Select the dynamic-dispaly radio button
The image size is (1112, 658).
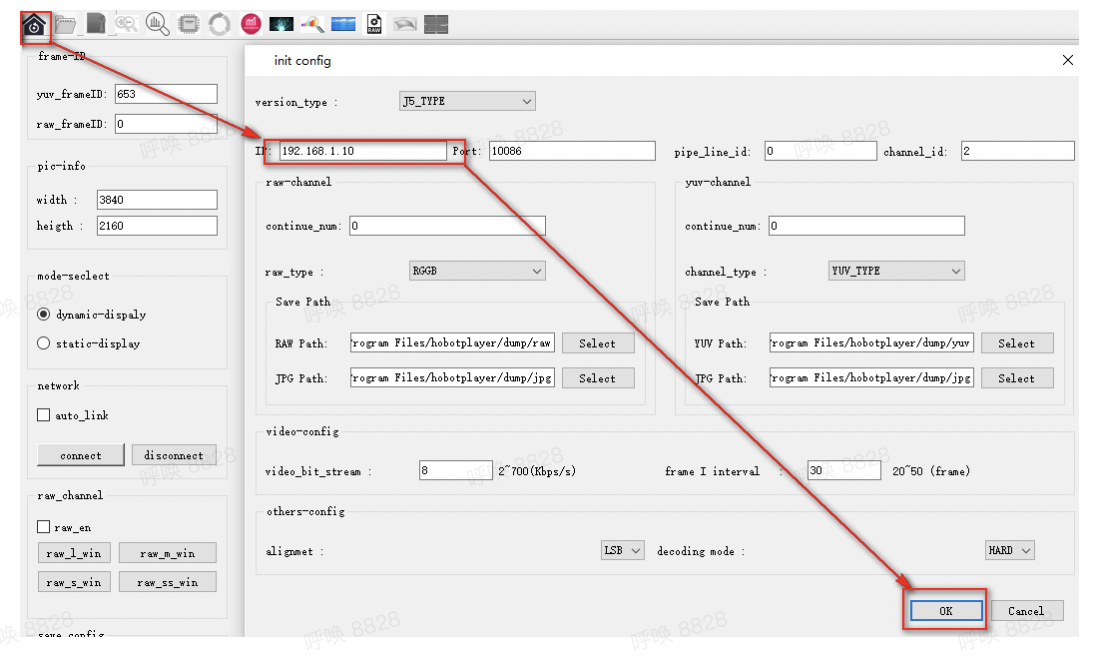click(43, 314)
